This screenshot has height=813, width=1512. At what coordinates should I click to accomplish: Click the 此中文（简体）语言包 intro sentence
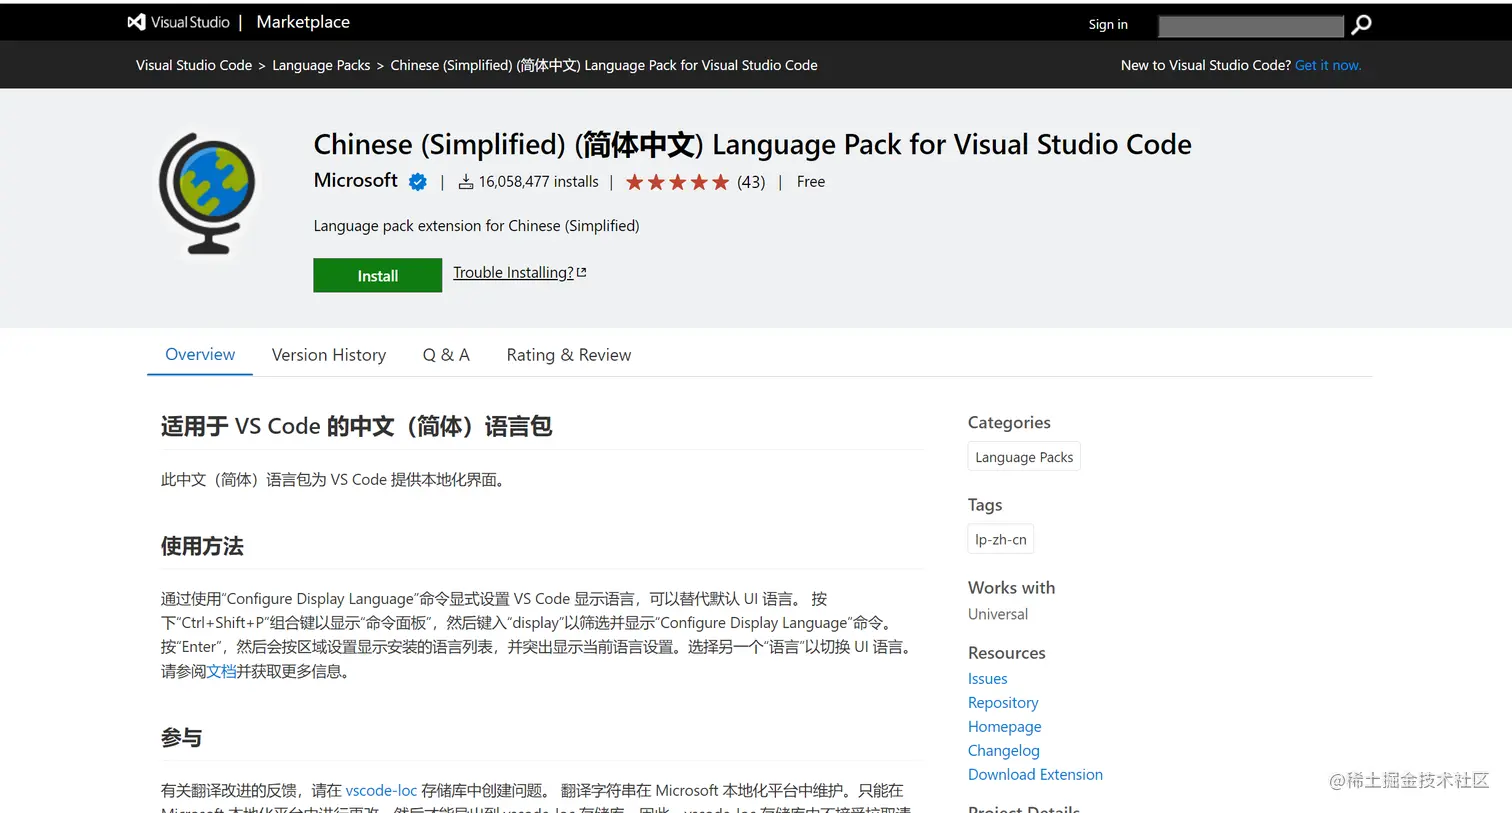[335, 480]
